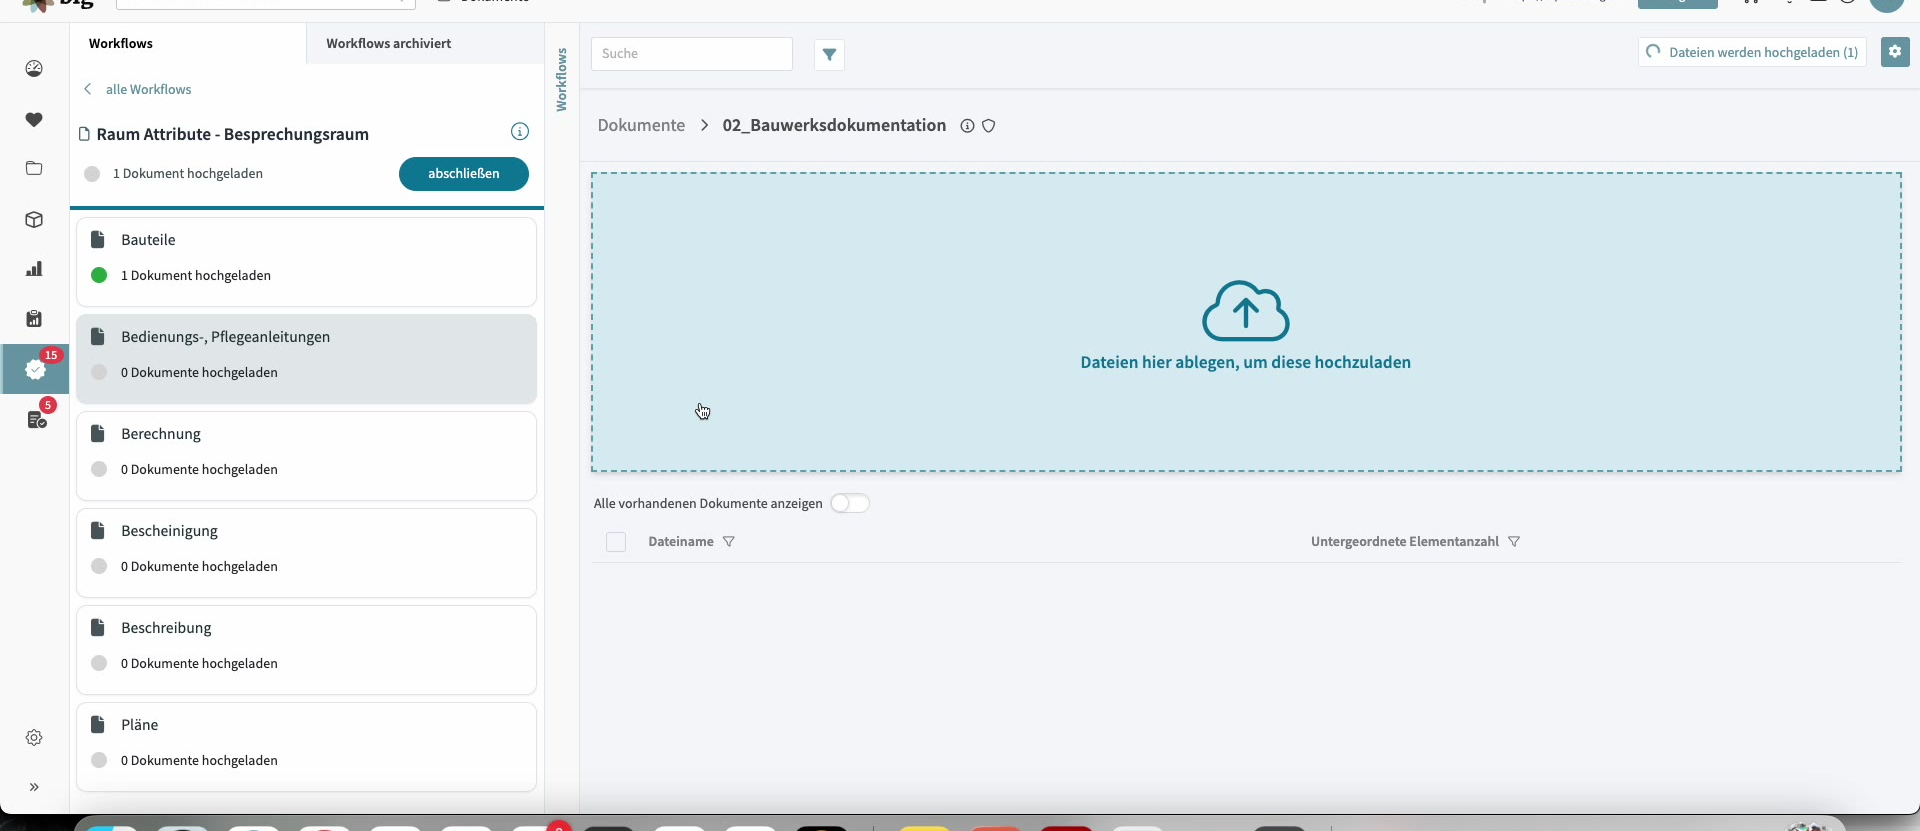Collapse the vertical Workflows panel handle
Image resolution: width=1920 pixels, height=831 pixels.
561,80
